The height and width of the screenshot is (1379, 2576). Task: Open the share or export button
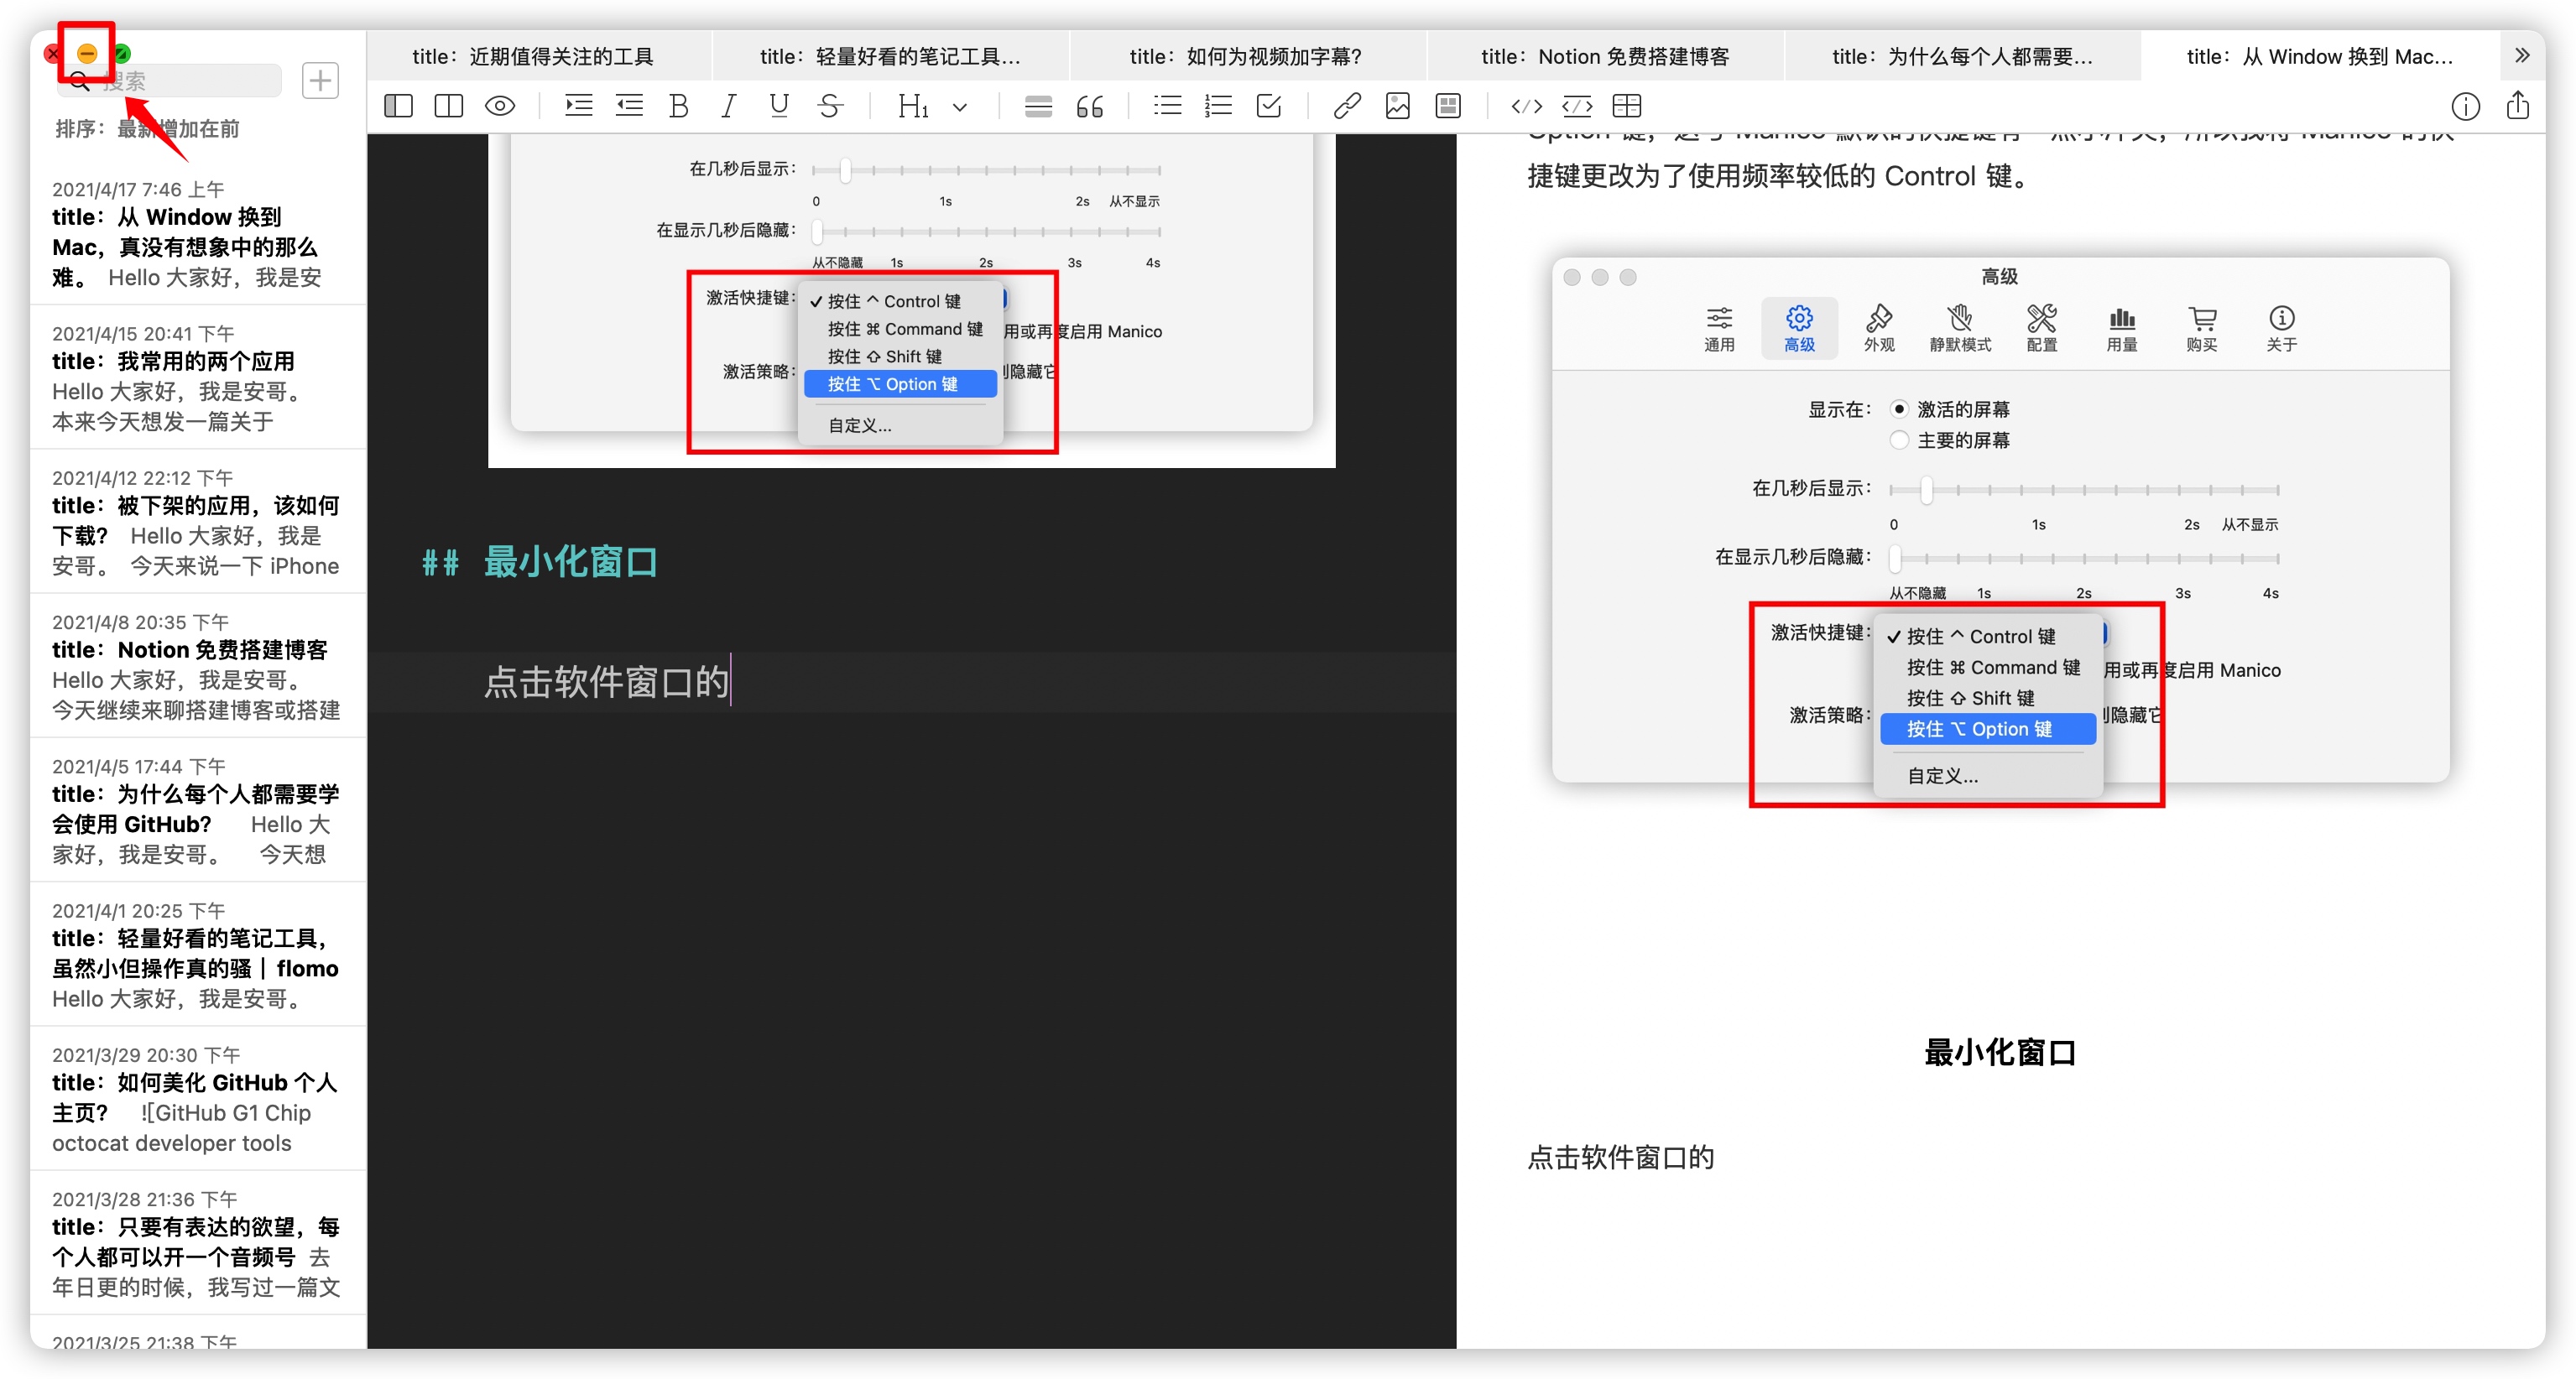click(2517, 106)
